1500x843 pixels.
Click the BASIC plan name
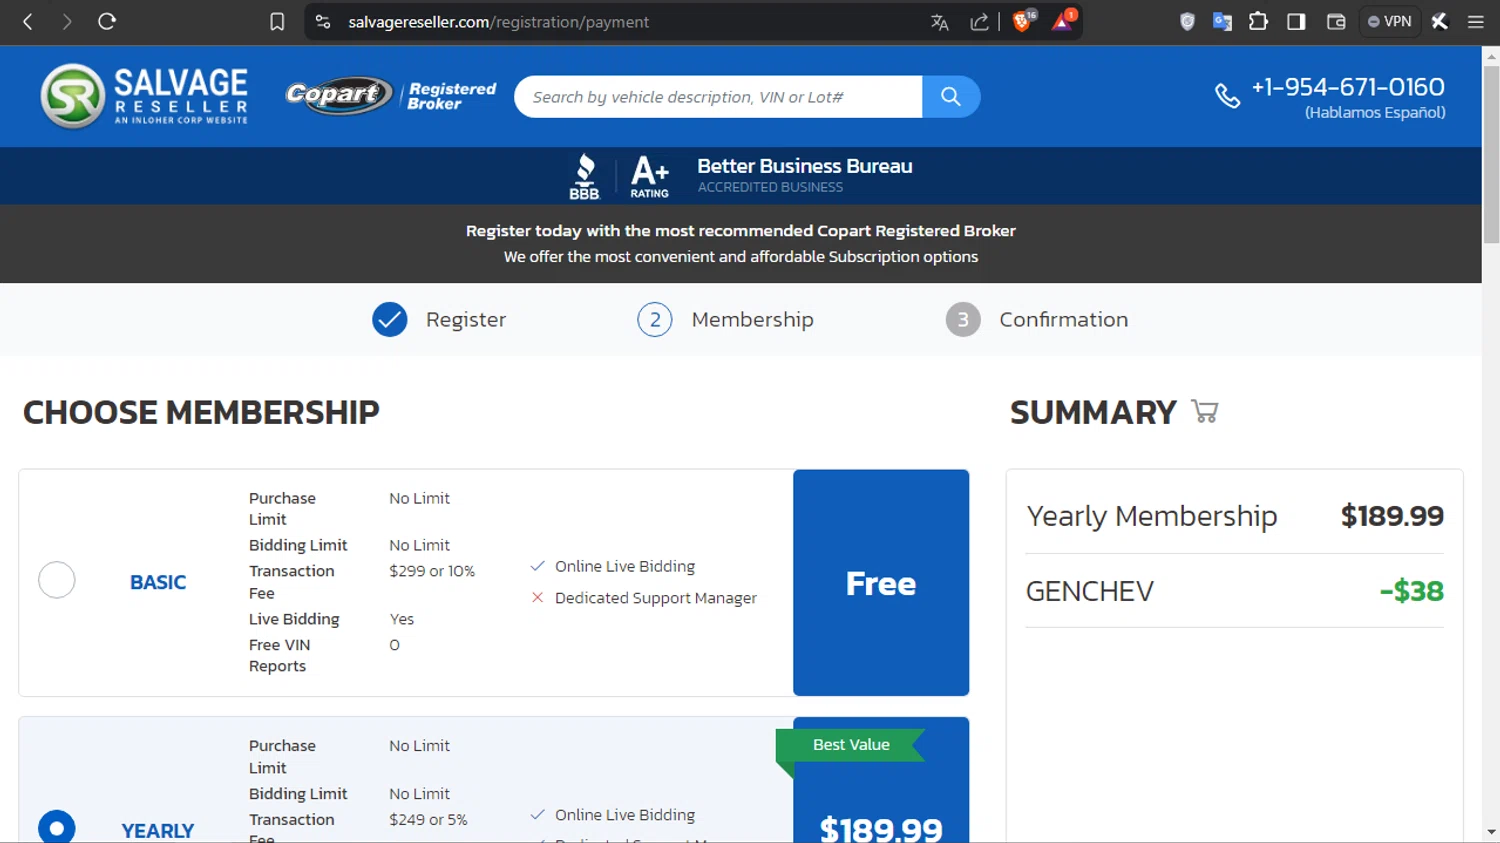(158, 582)
